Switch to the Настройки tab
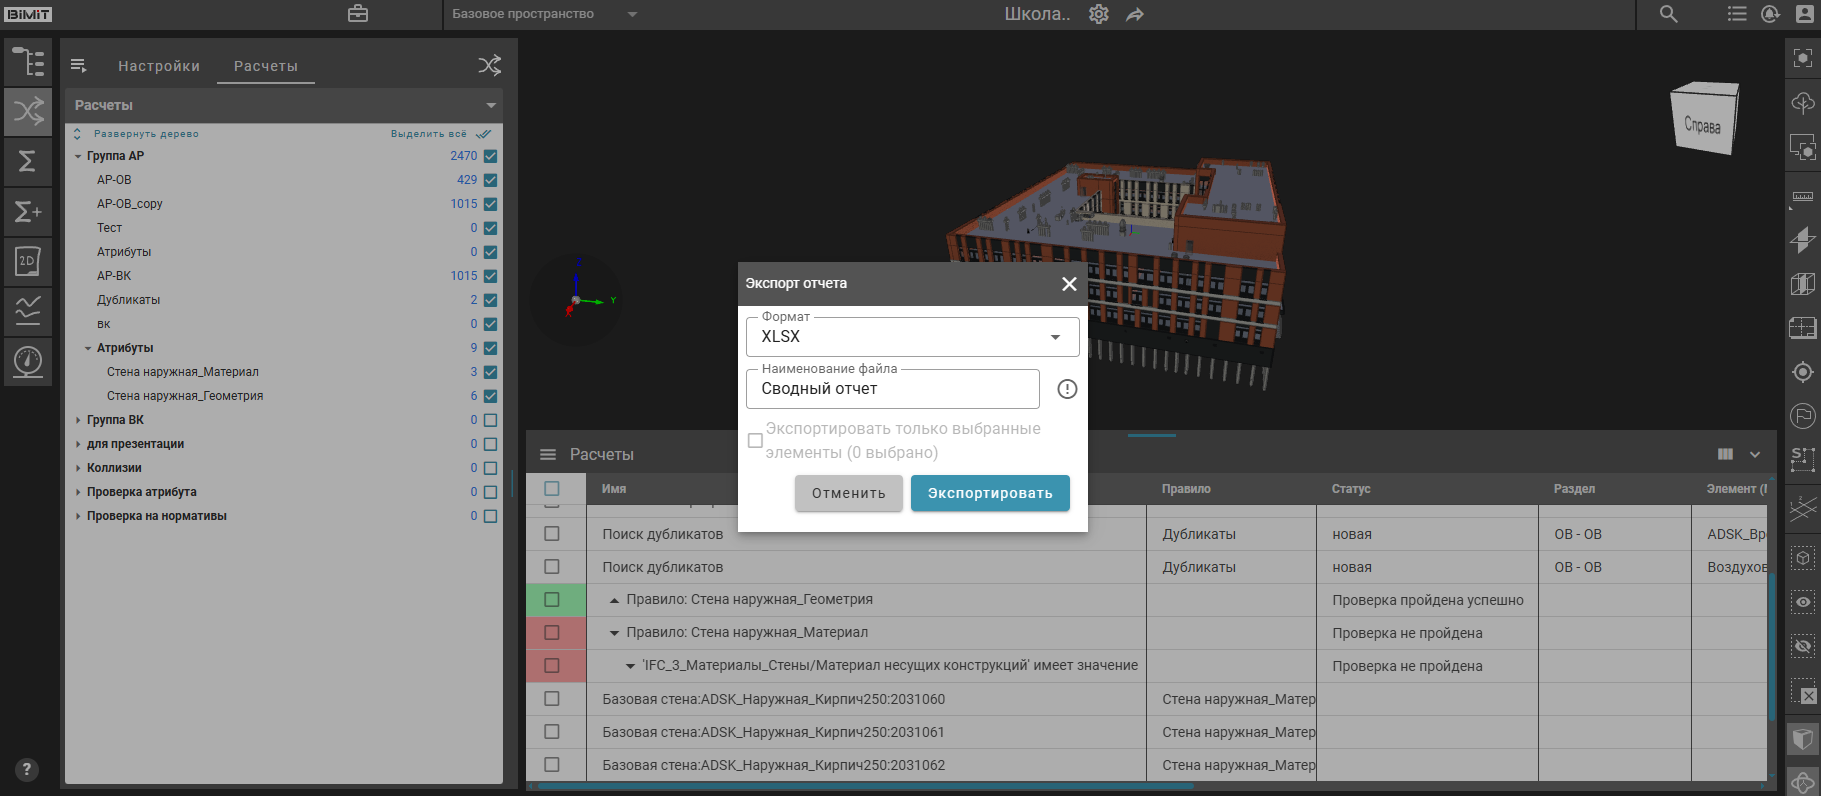This screenshot has width=1821, height=796. tap(159, 66)
